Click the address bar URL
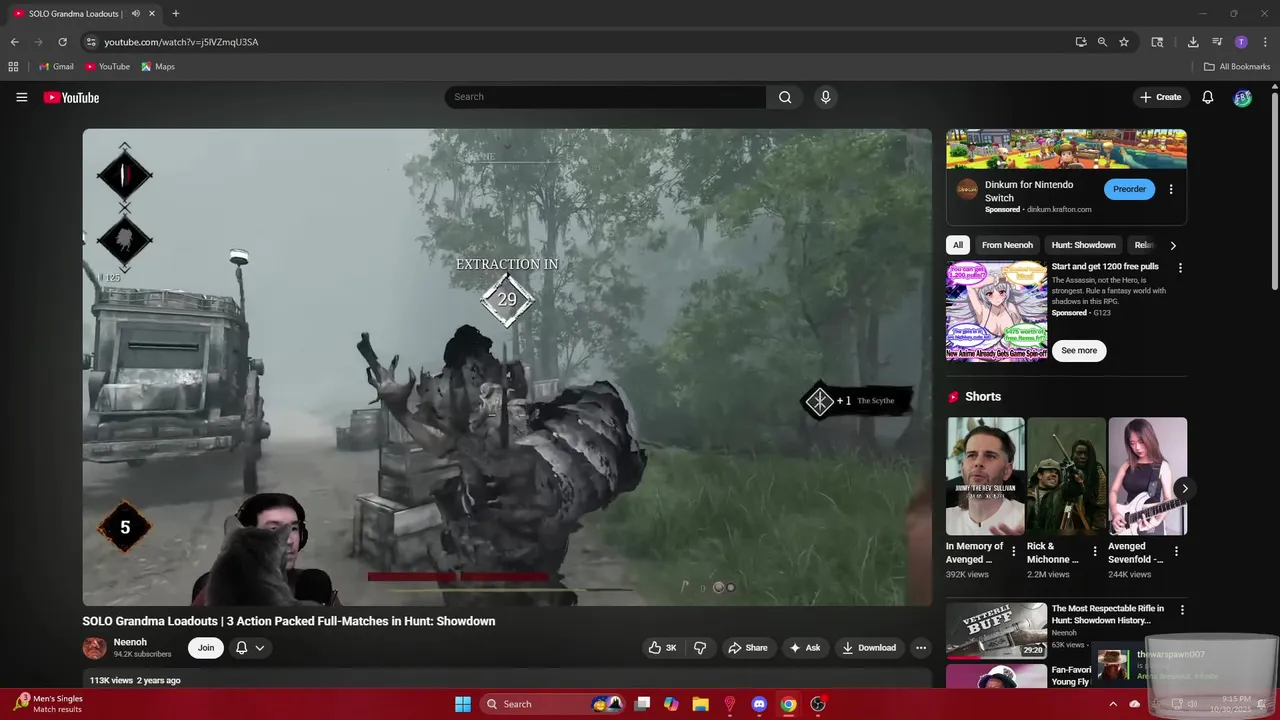This screenshot has height=720, width=1280. coord(181,42)
